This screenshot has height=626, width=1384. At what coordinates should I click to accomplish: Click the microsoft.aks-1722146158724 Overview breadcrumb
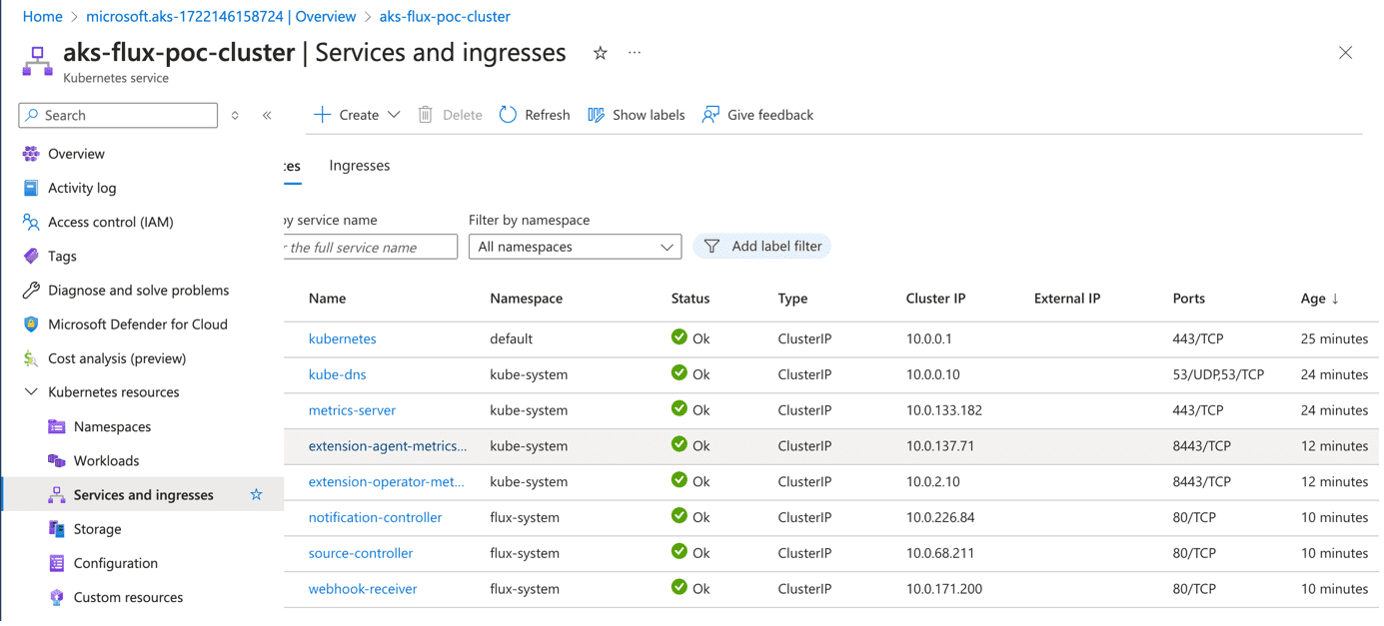tap(221, 16)
